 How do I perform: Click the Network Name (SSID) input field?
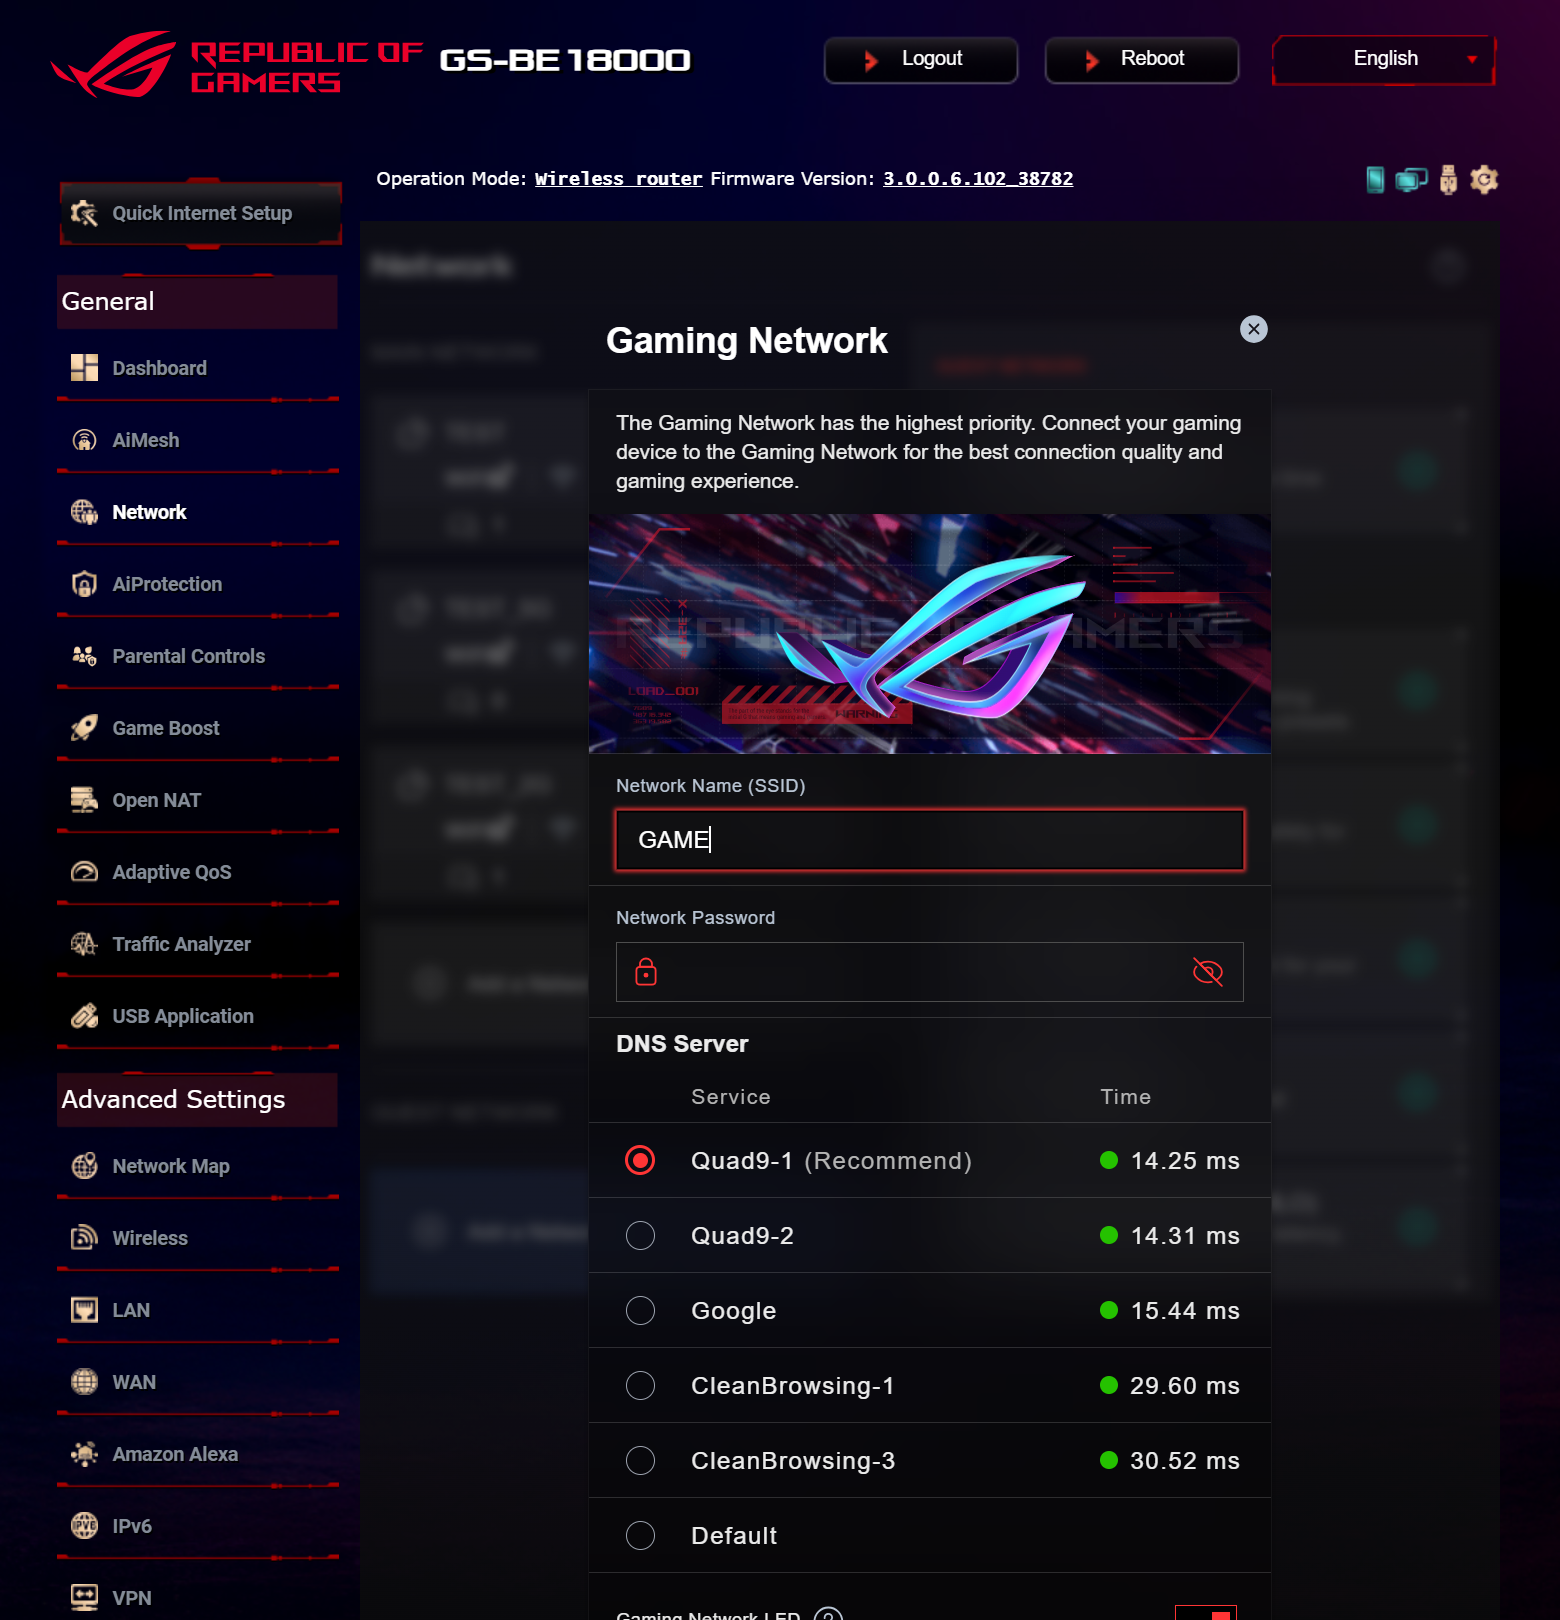[930, 840]
